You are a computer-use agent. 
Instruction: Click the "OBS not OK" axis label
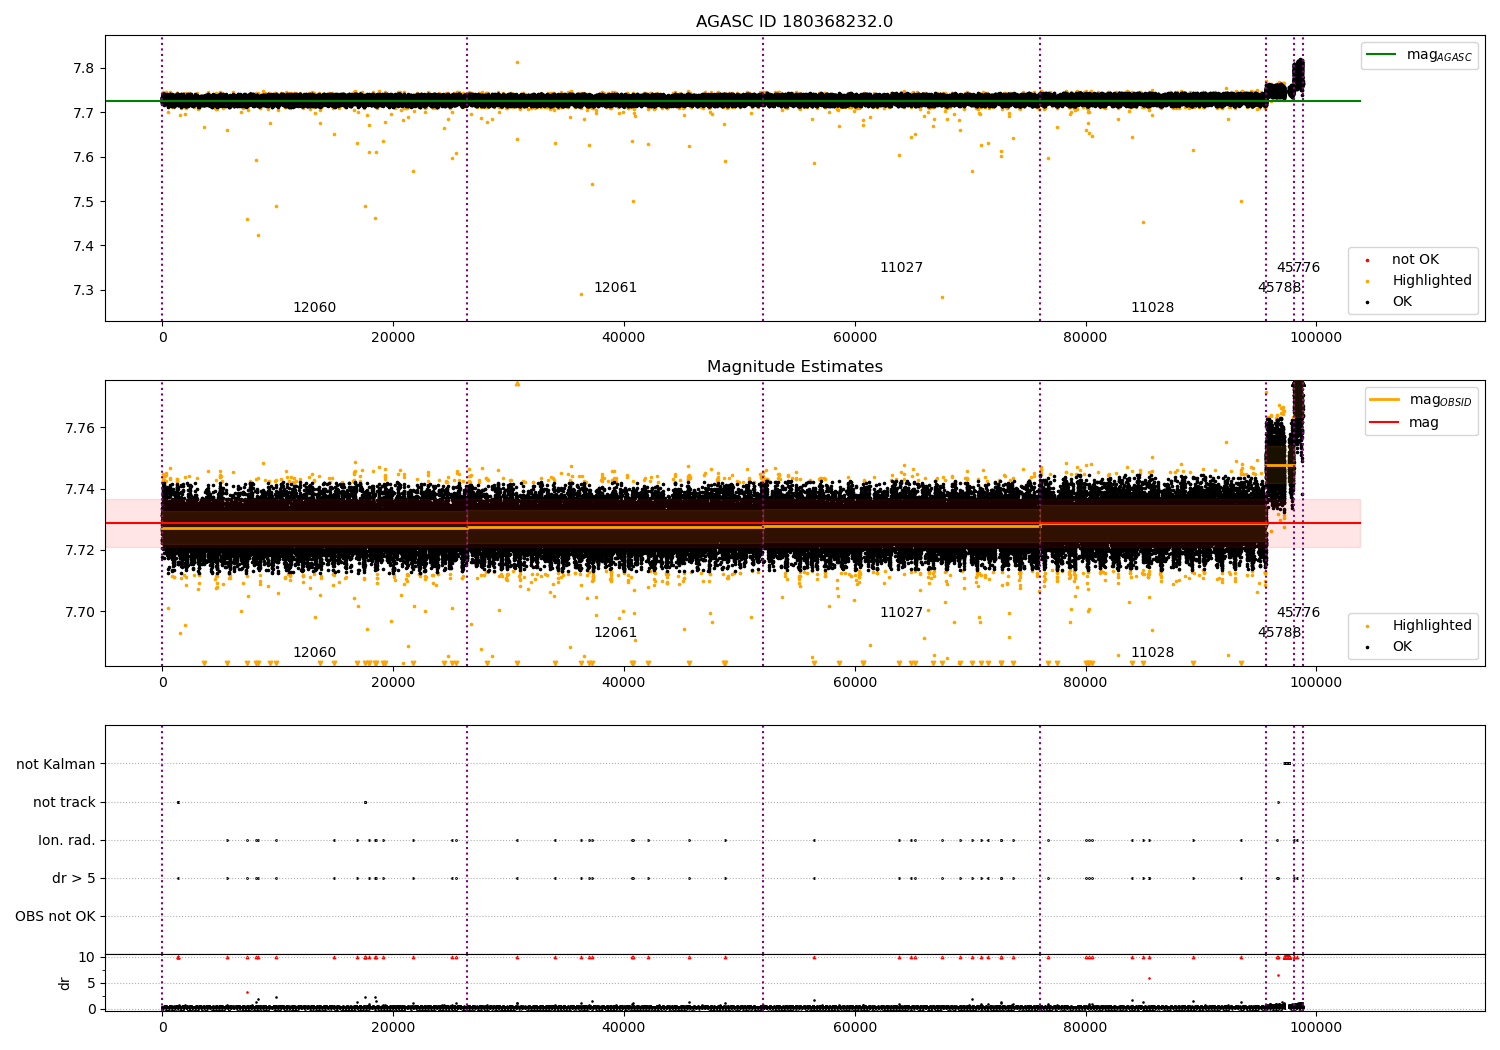pyautogui.click(x=55, y=916)
